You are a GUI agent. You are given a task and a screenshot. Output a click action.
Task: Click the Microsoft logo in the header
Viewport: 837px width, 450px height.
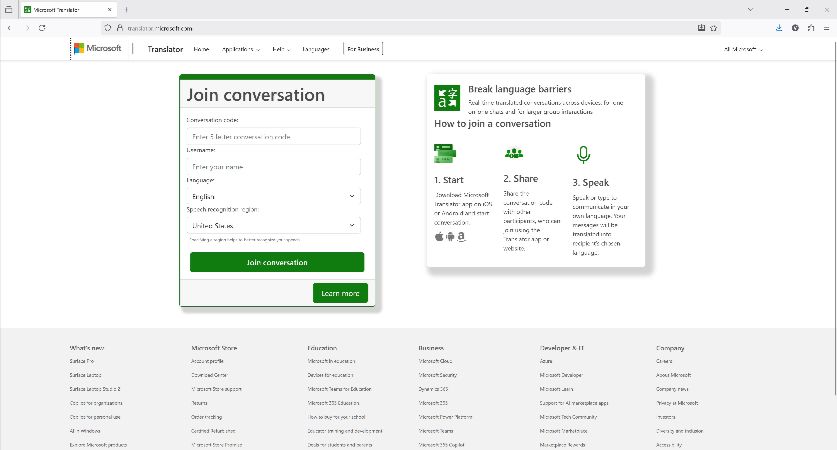(x=98, y=48)
